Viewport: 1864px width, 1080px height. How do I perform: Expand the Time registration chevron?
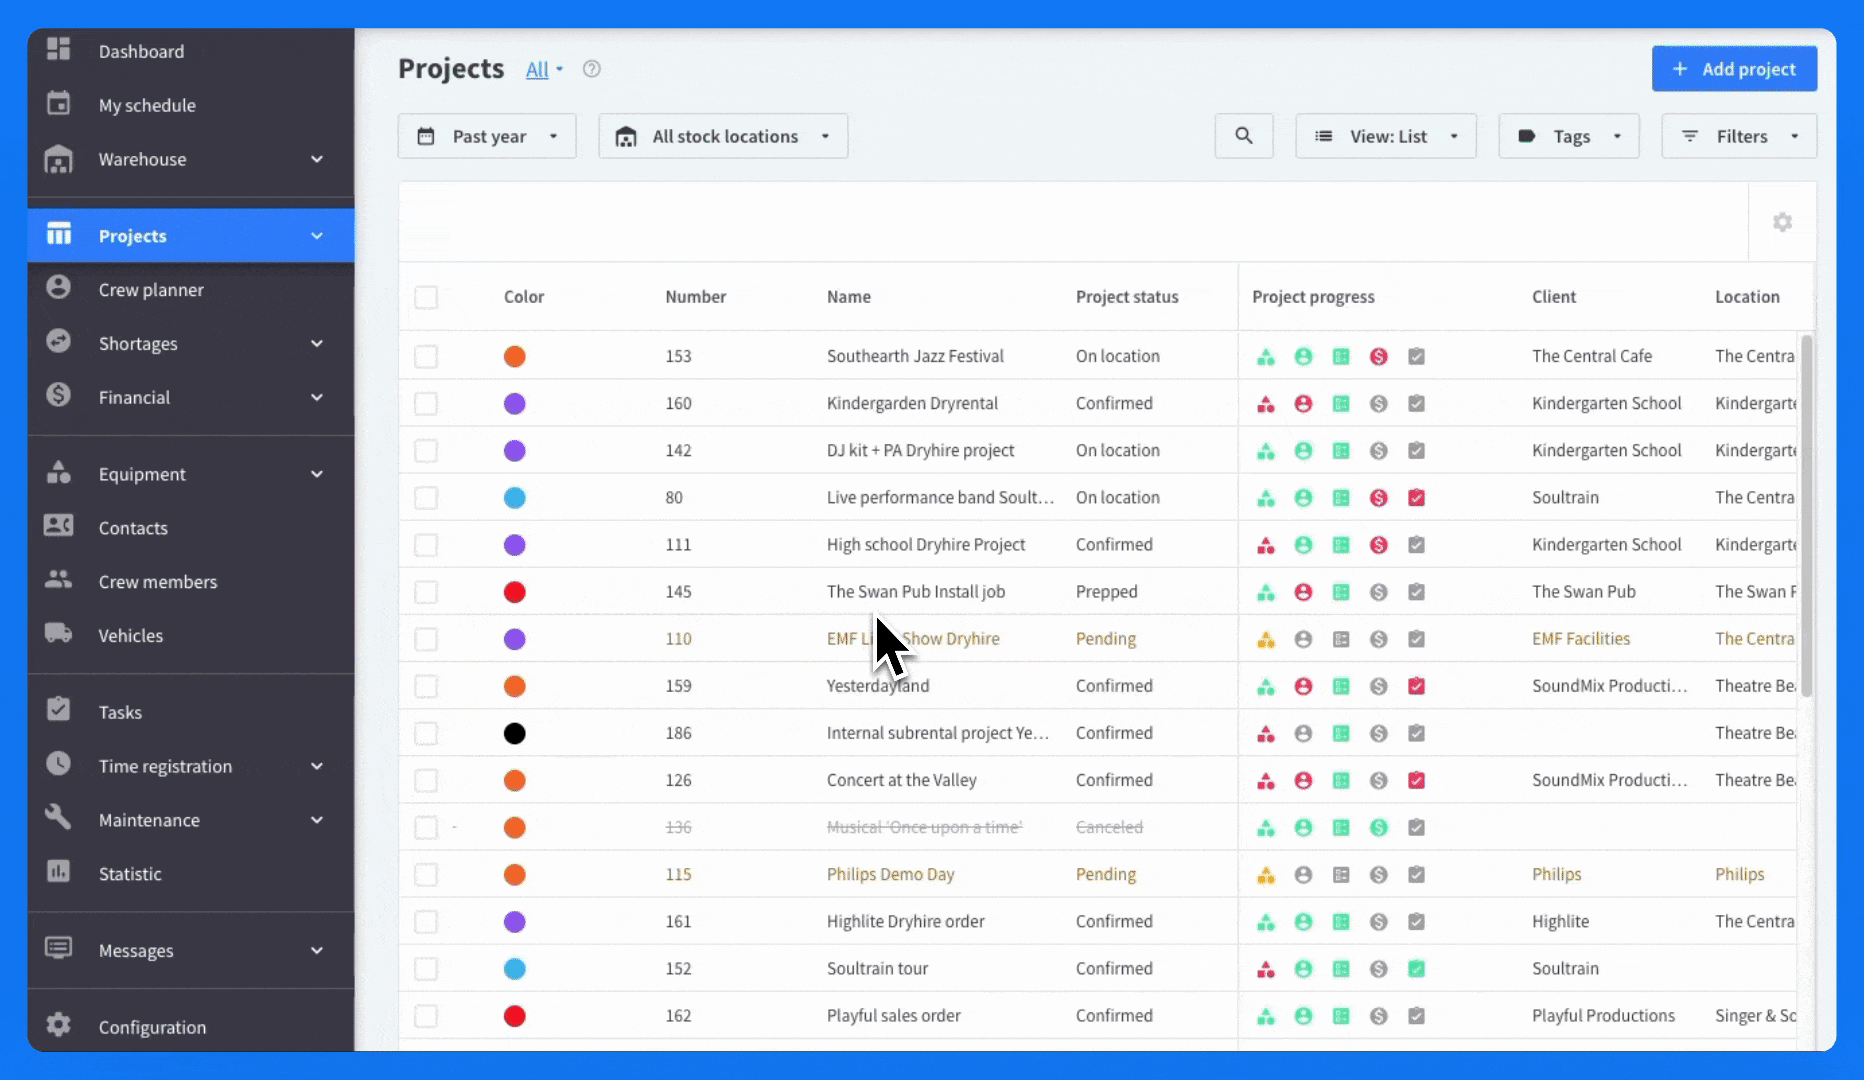[317, 766]
